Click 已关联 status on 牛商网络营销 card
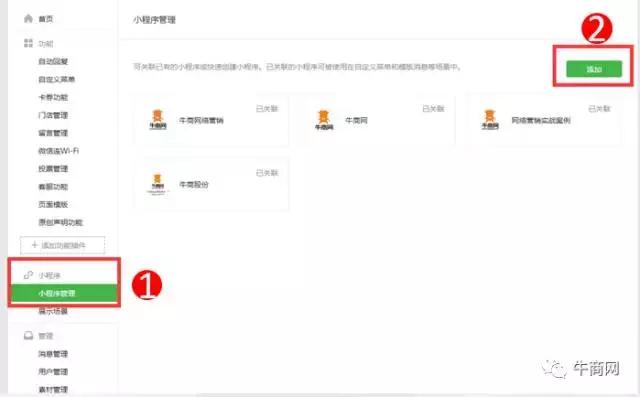 267,109
